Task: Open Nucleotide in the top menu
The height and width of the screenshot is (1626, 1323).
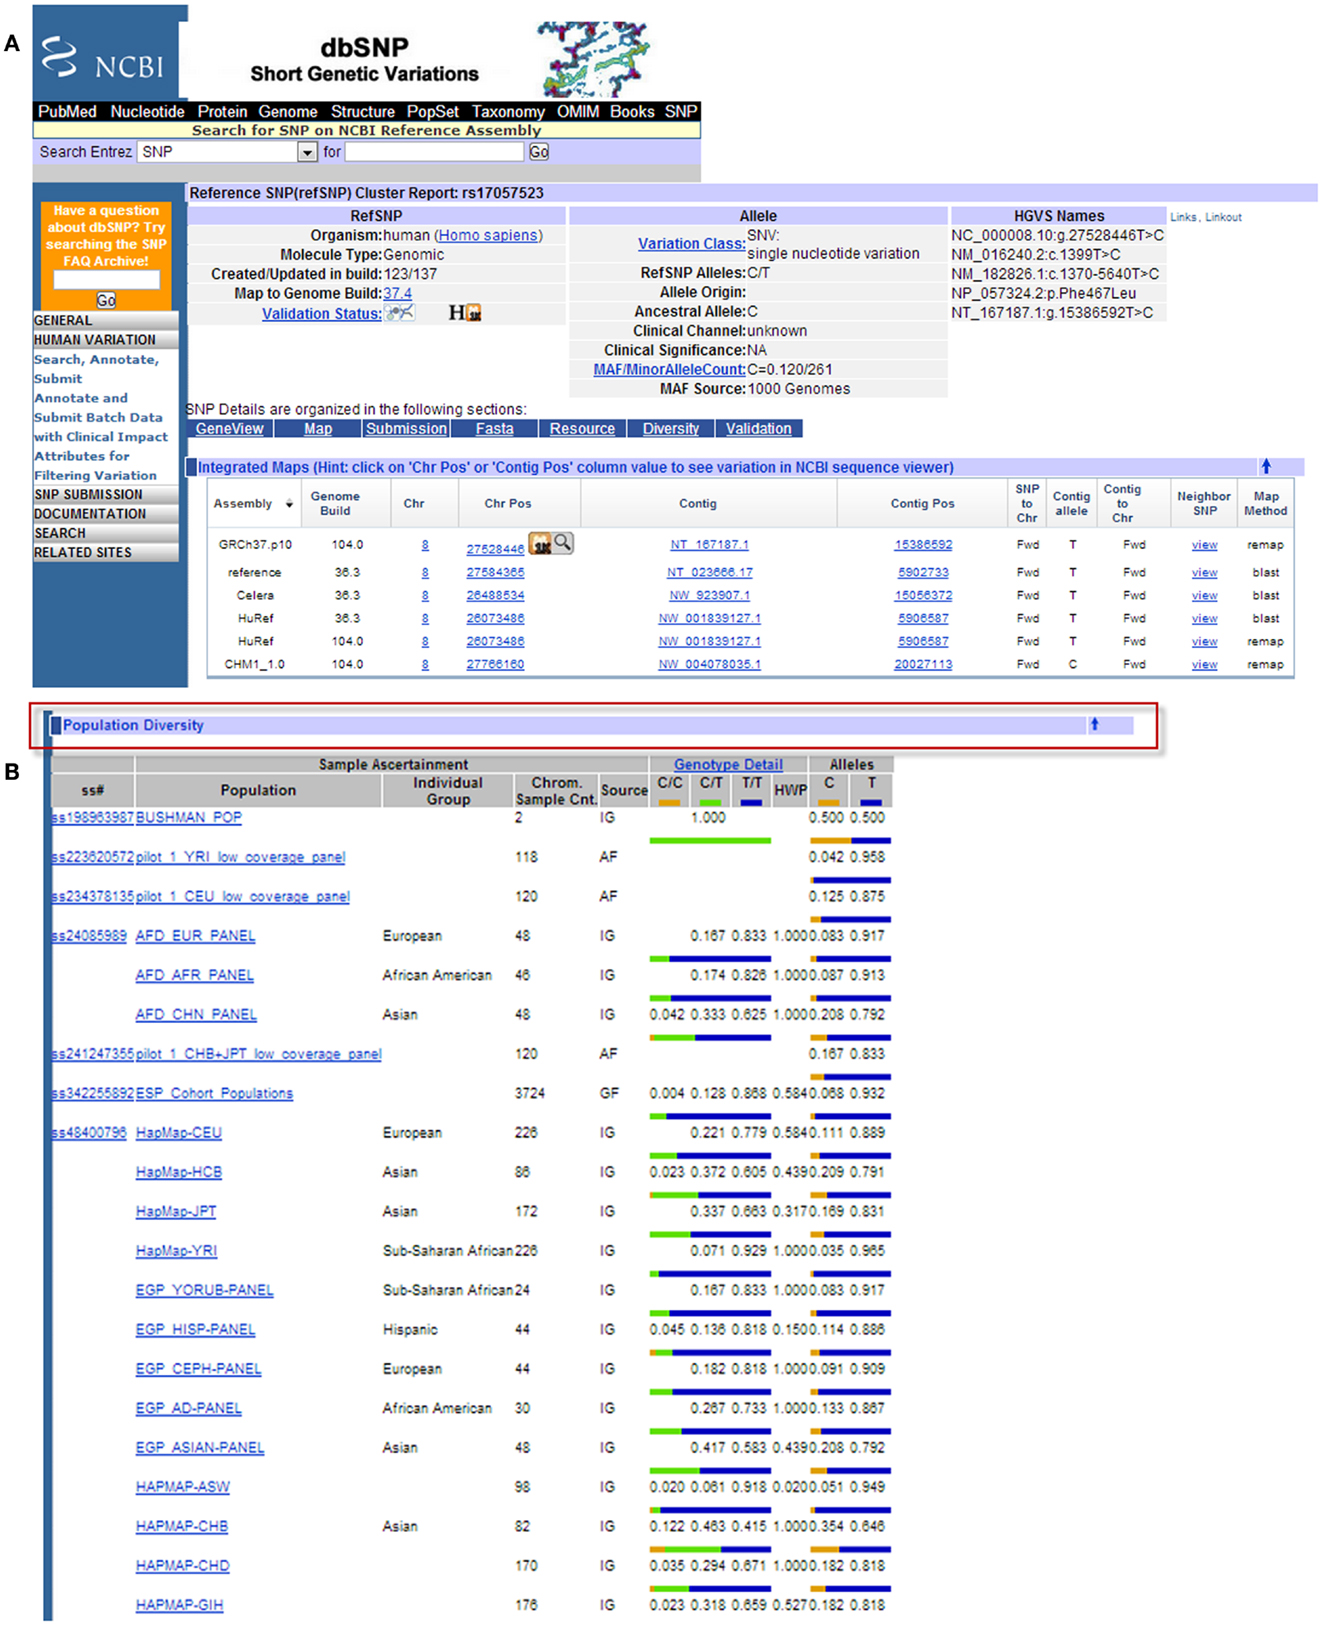Action: click(x=147, y=111)
